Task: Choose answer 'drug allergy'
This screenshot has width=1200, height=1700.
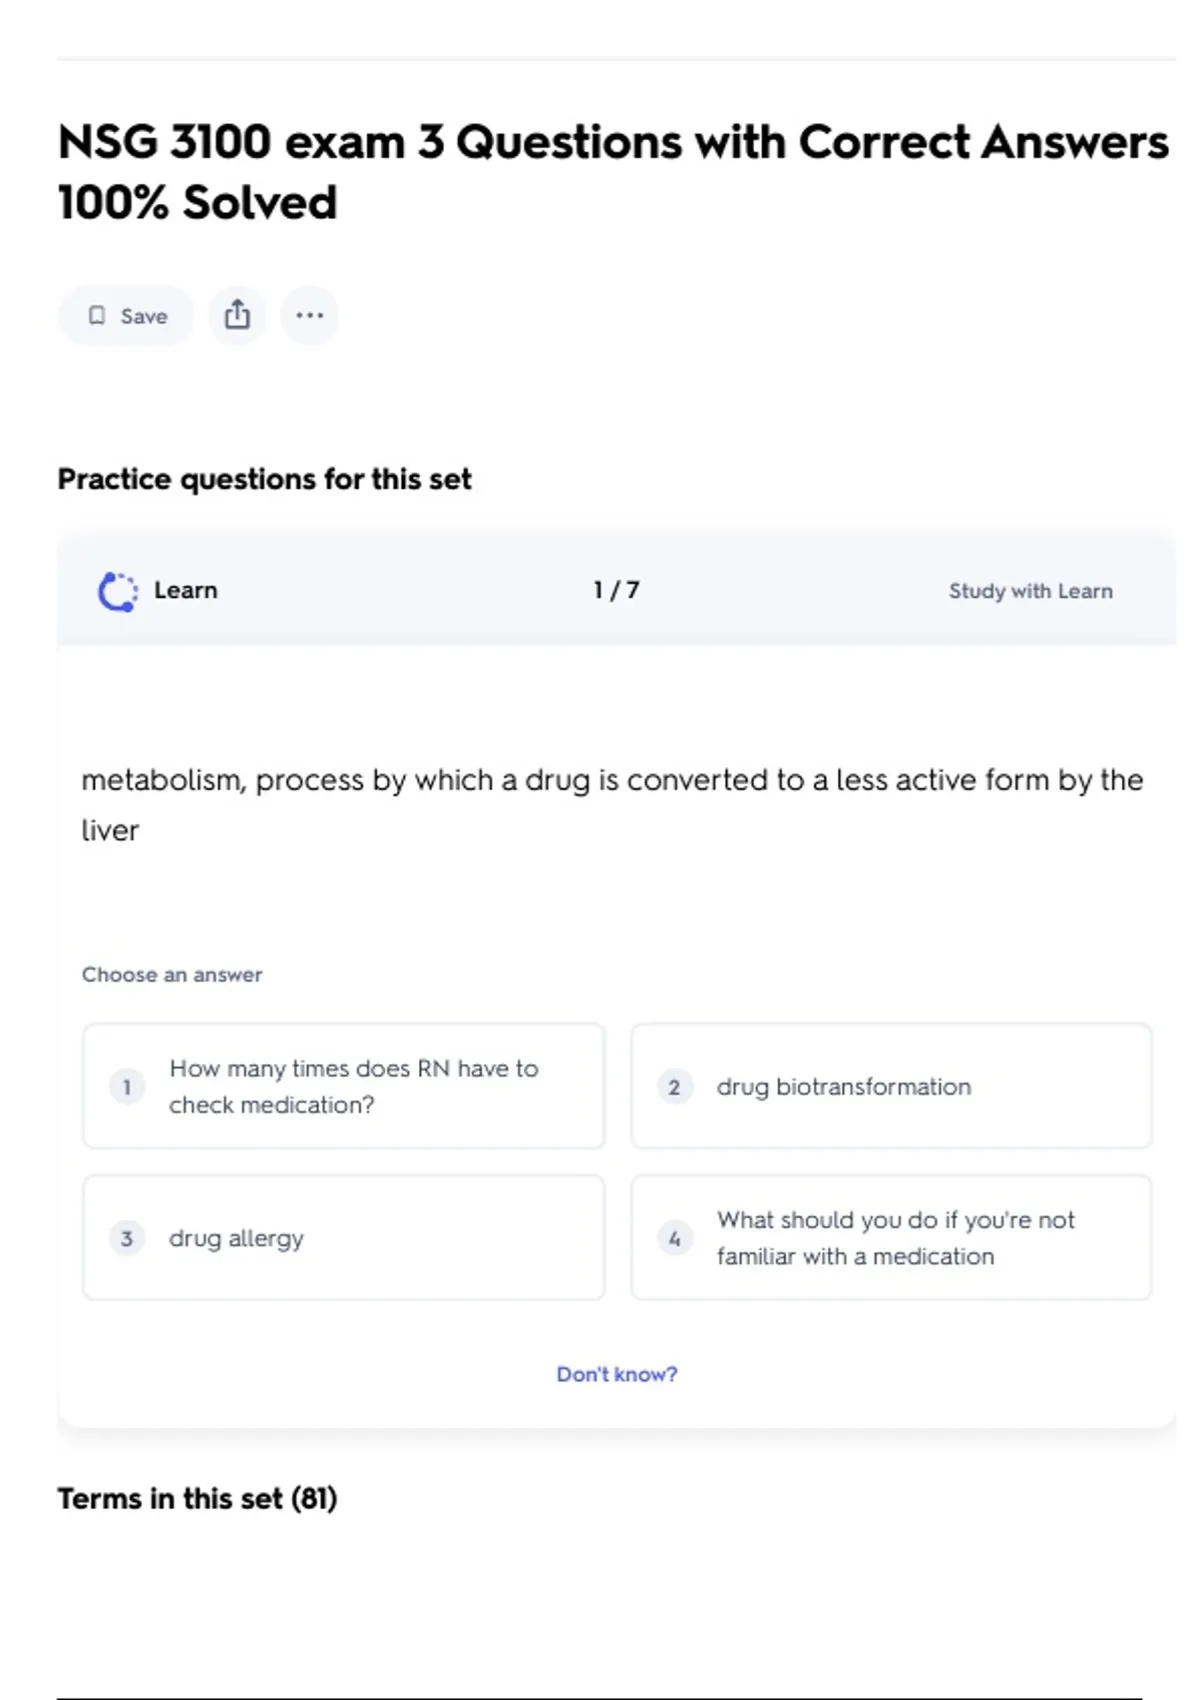Action: coord(236,1239)
